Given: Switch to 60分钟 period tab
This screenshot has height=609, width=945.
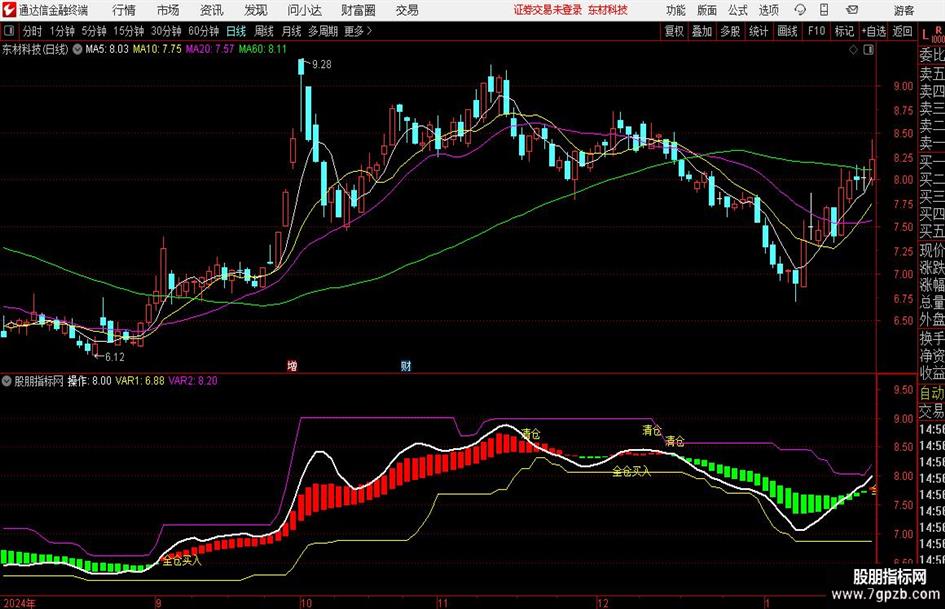Looking at the screenshot, I should 204,31.
